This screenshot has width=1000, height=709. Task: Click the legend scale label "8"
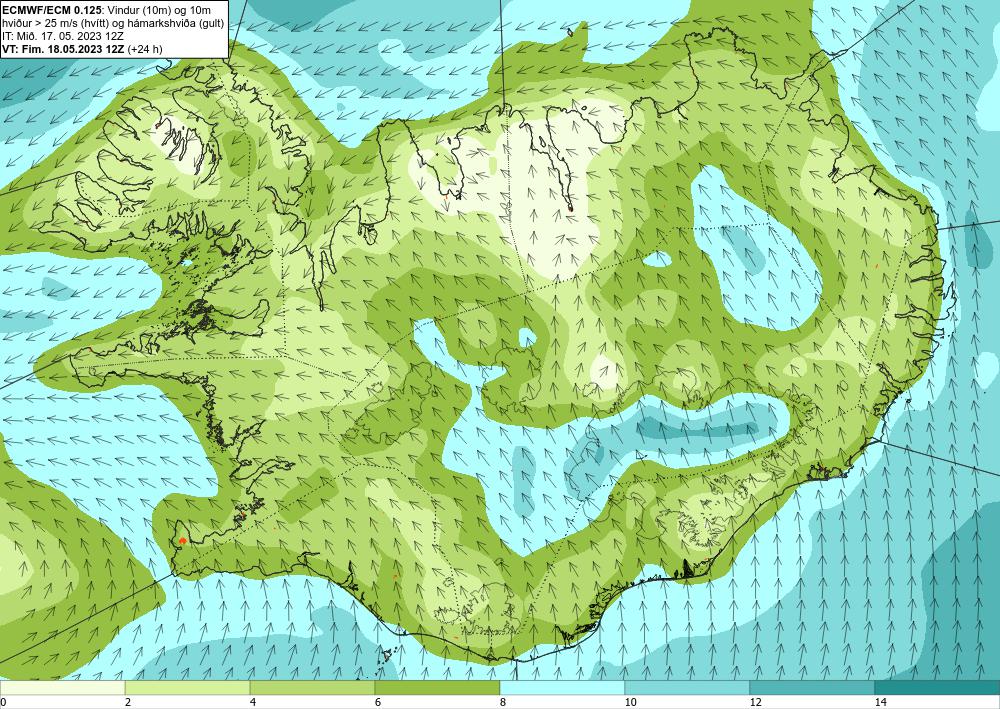[x=503, y=702]
